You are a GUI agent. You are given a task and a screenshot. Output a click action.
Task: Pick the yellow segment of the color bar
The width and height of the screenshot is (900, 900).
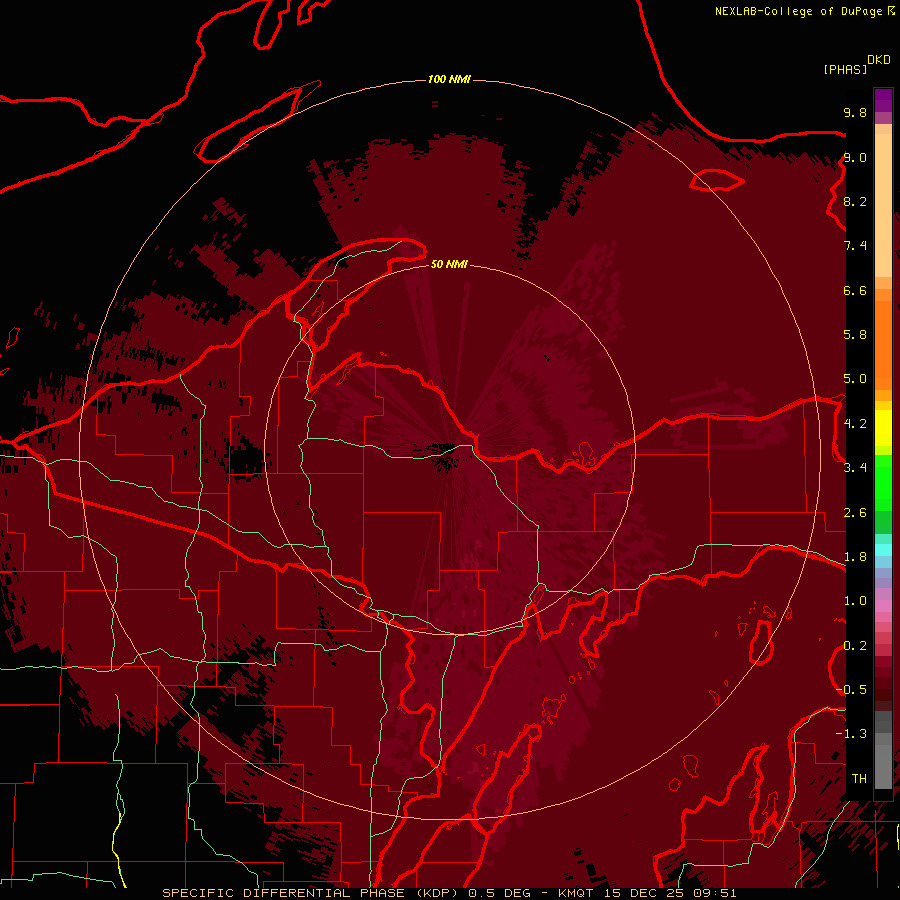click(x=883, y=428)
